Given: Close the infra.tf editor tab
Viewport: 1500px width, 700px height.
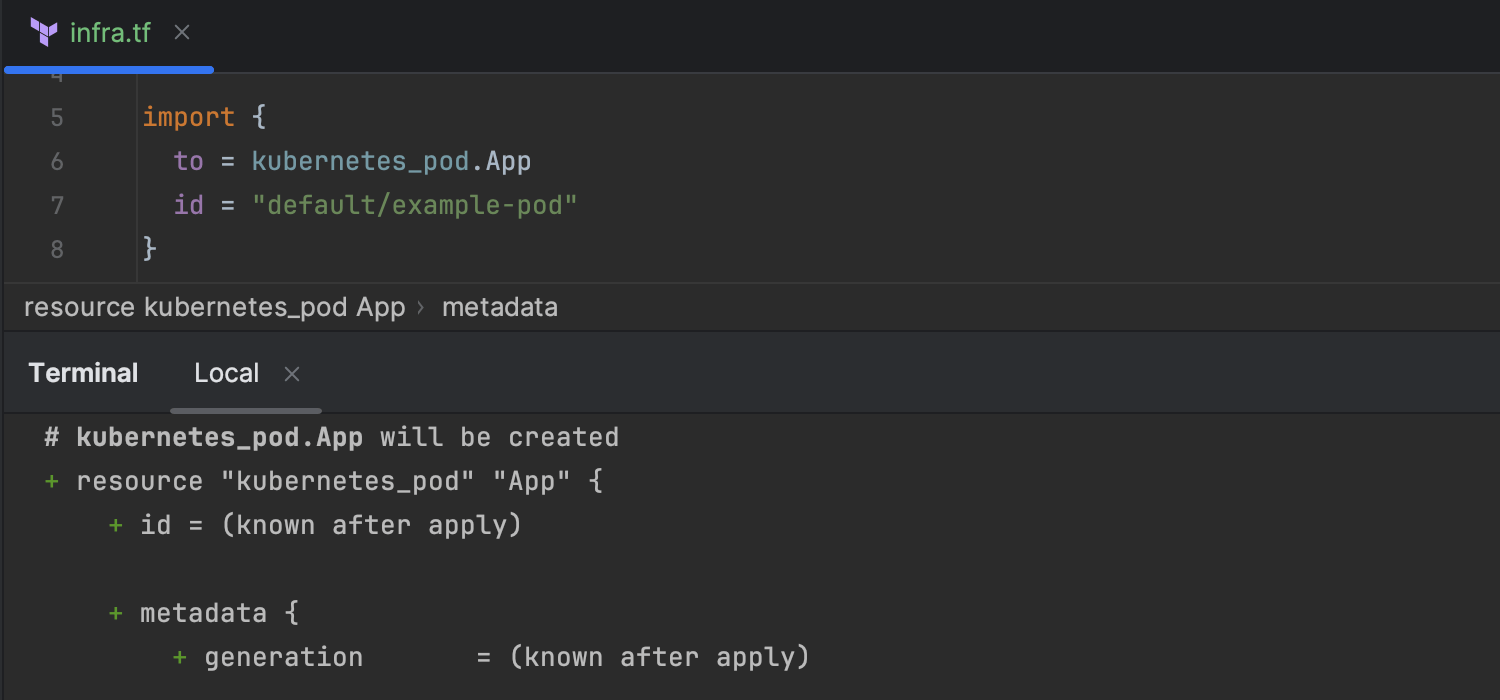Looking at the screenshot, I should click(x=182, y=33).
